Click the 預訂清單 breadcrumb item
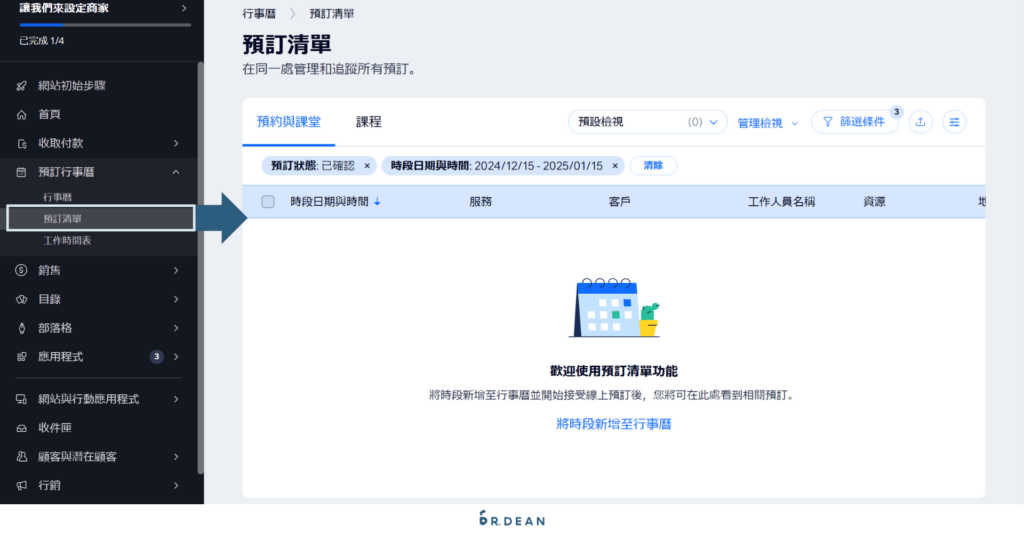 tap(332, 14)
